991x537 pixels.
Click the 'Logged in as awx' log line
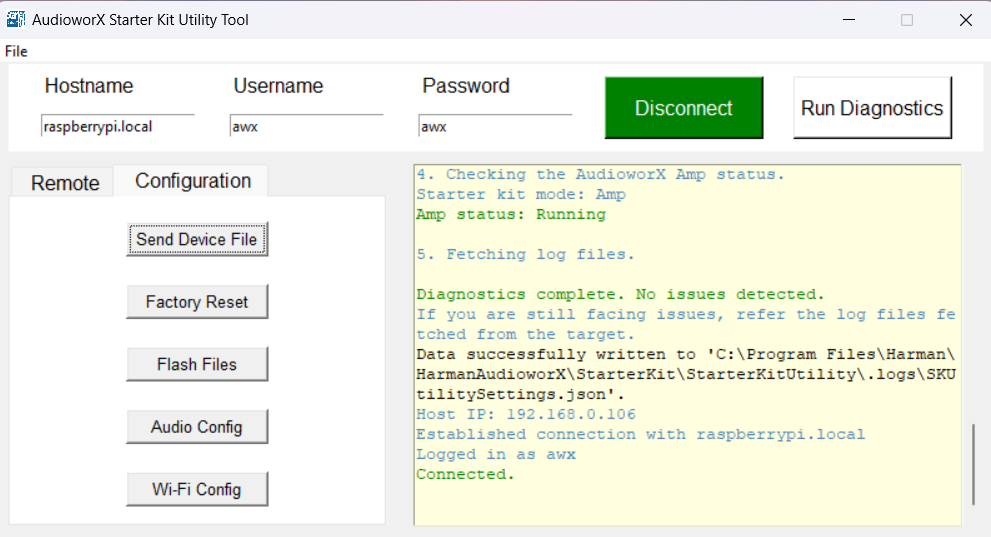tap(496, 454)
